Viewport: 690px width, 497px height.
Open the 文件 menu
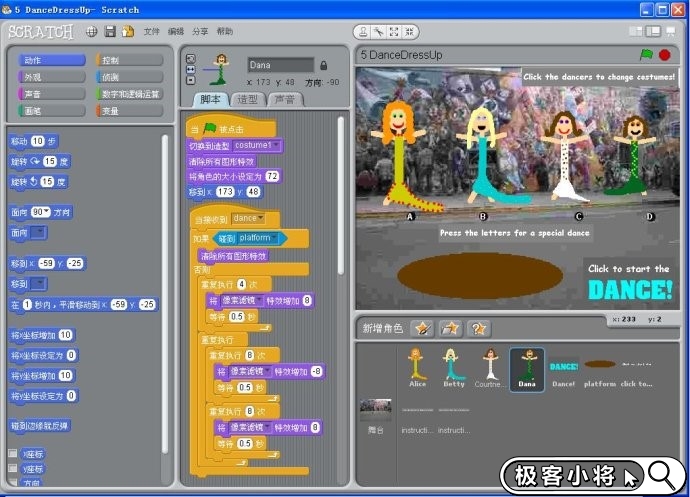point(151,32)
